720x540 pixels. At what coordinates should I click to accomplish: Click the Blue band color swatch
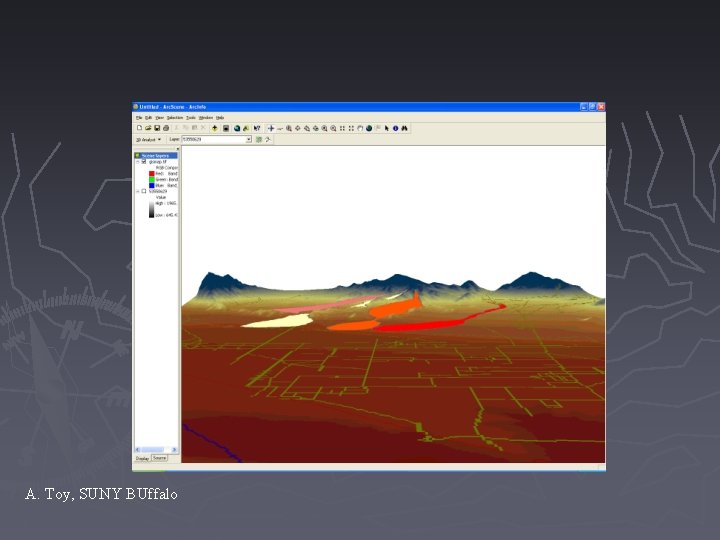(152, 186)
